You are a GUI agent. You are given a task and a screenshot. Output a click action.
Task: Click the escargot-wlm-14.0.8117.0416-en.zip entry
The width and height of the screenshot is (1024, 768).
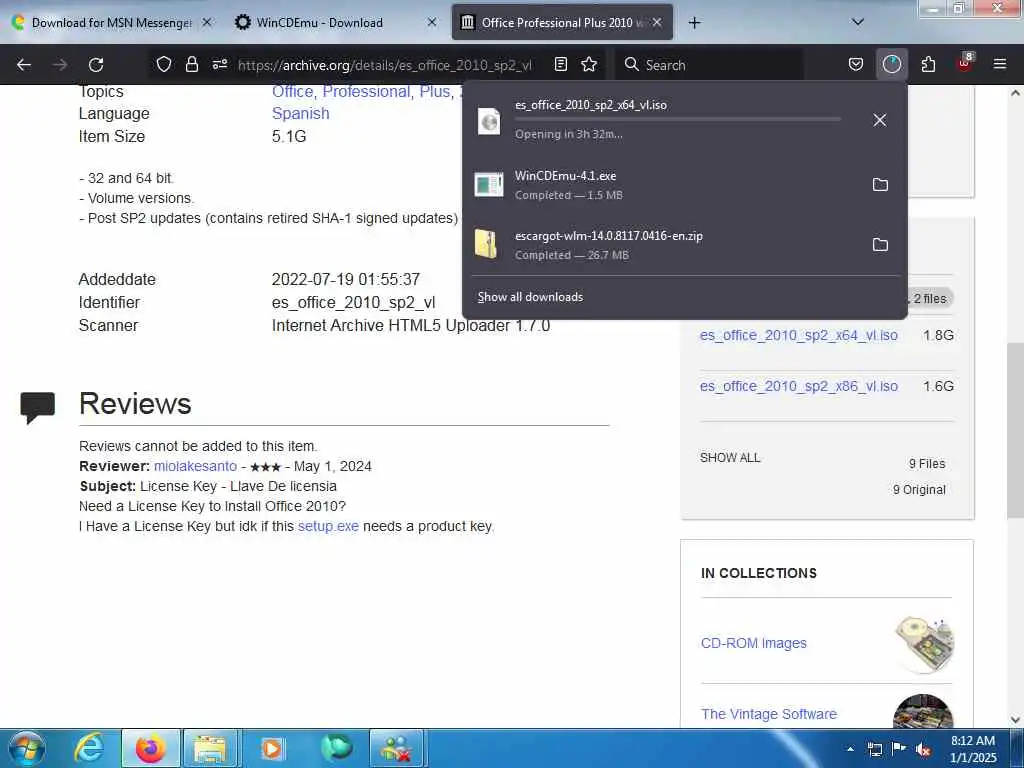pyautogui.click(x=664, y=245)
